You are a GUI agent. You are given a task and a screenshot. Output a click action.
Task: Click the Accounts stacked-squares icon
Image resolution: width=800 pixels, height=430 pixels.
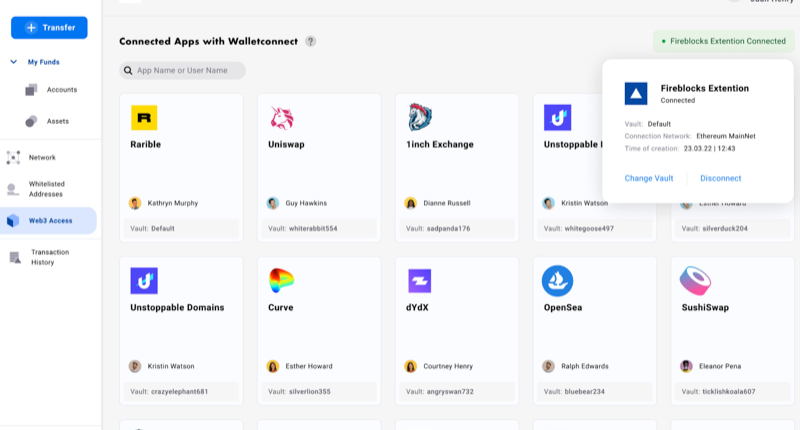(x=31, y=90)
